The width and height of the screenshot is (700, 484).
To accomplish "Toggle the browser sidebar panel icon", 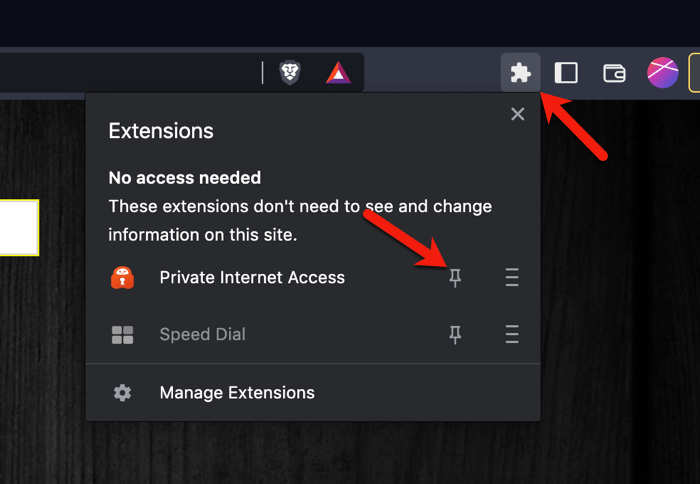I will pyautogui.click(x=566, y=73).
